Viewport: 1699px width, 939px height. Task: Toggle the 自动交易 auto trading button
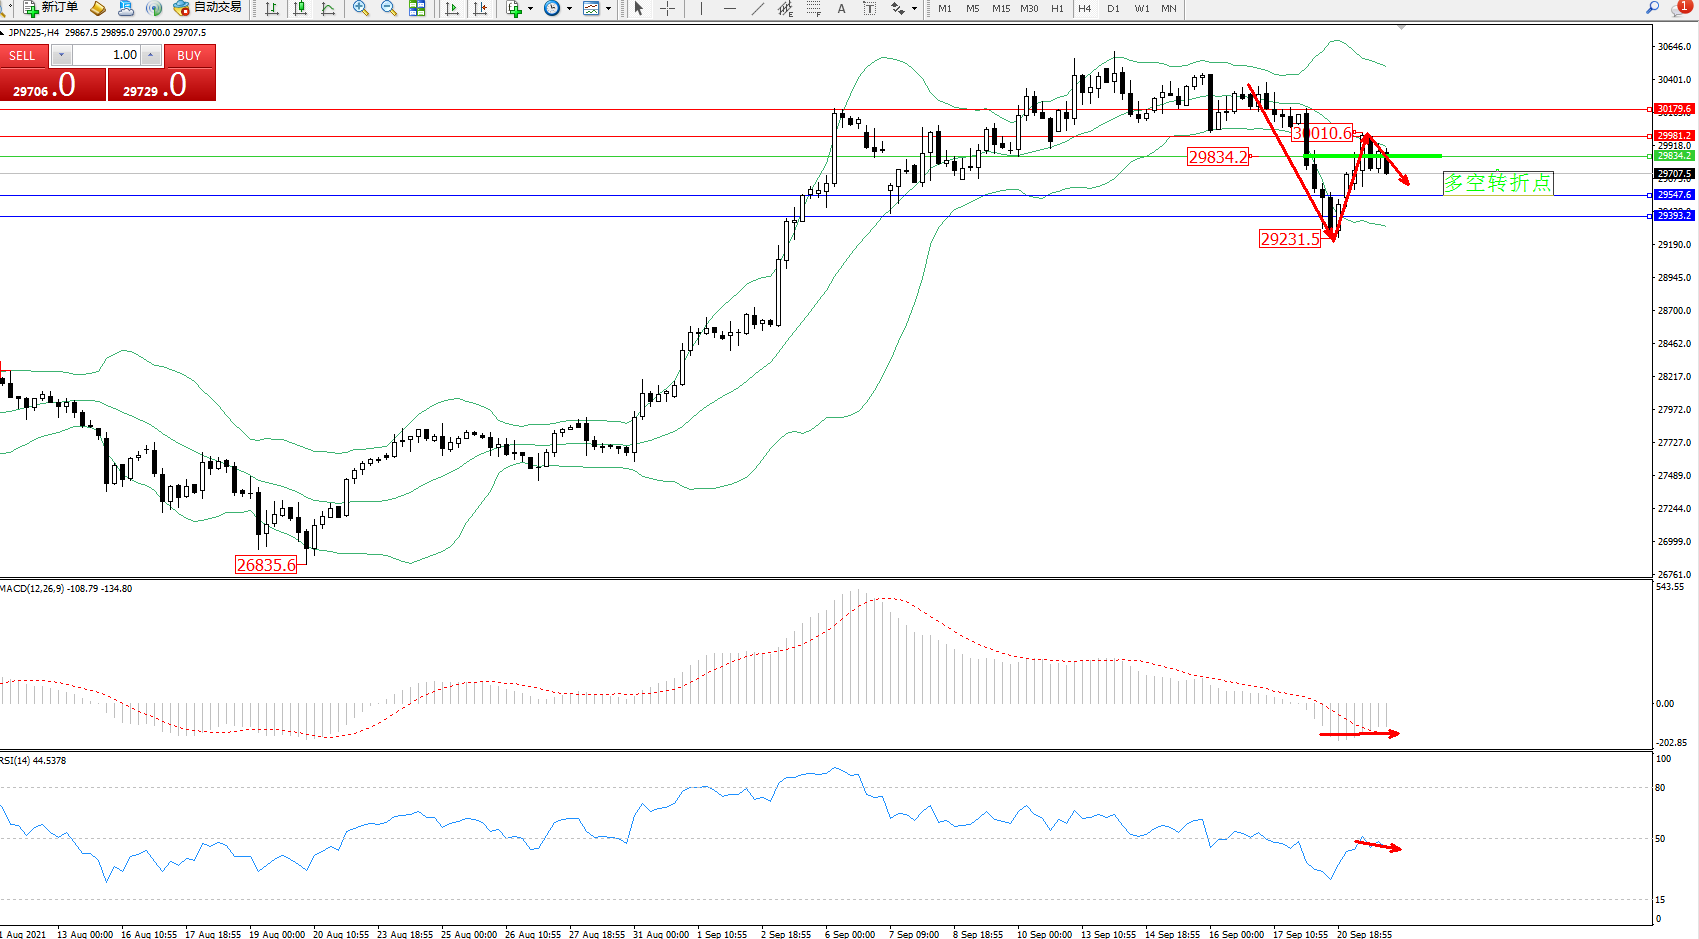(x=208, y=8)
